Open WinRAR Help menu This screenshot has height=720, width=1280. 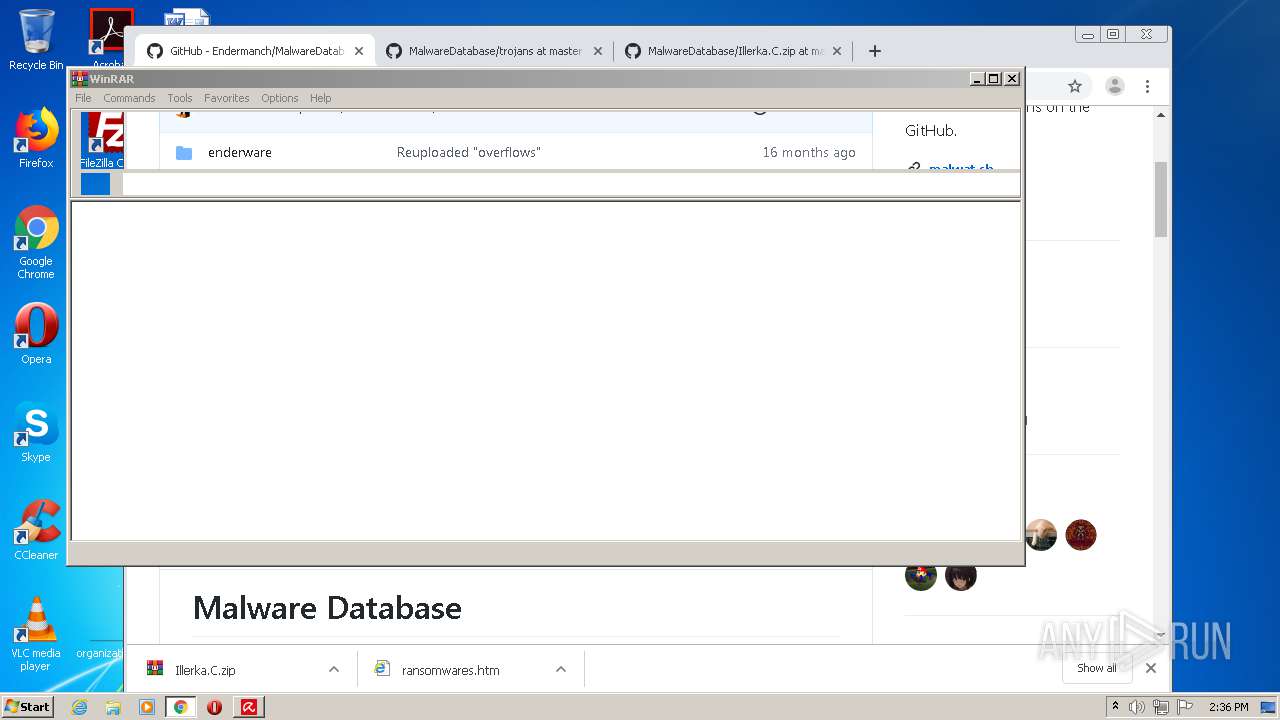tap(320, 98)
